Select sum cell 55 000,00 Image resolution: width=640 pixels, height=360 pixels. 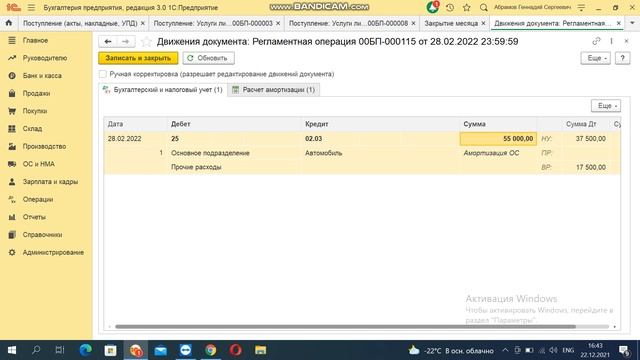[498, 139]
